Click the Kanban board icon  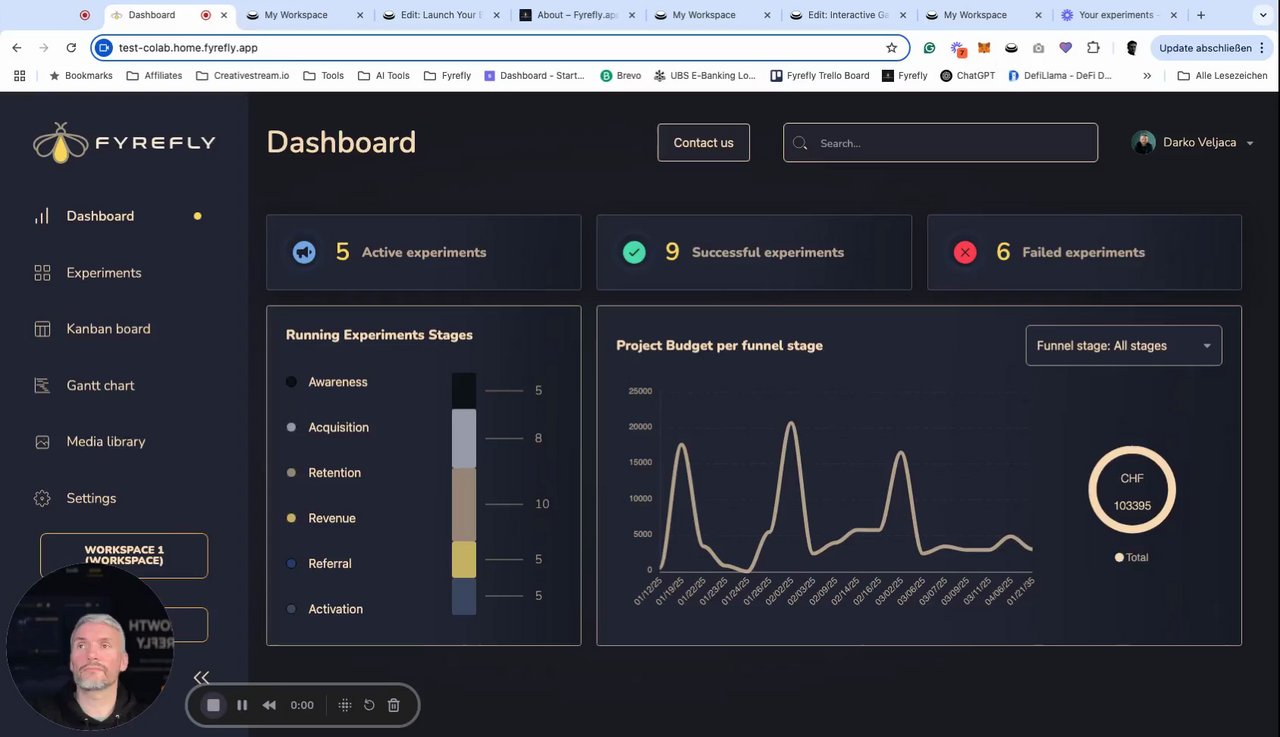point(42,329)
